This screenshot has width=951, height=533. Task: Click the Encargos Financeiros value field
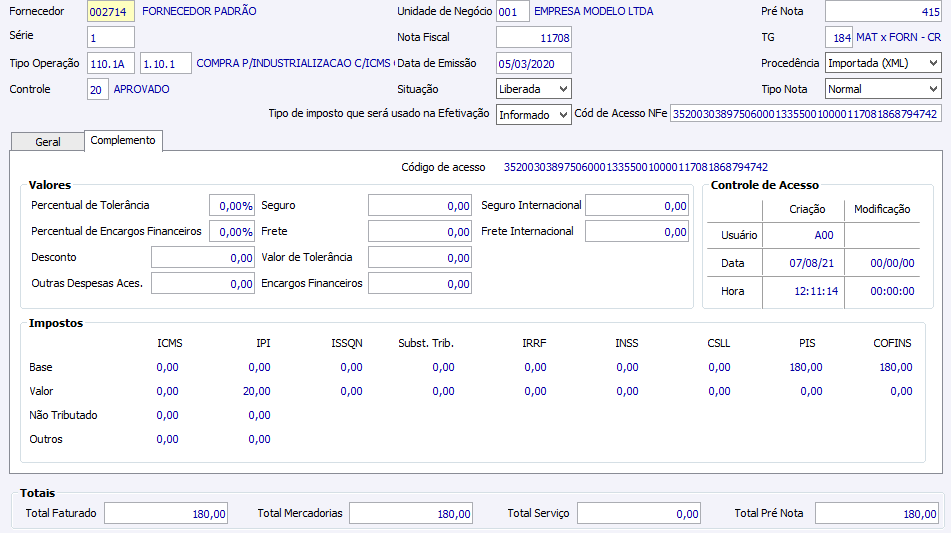[420, 284]
